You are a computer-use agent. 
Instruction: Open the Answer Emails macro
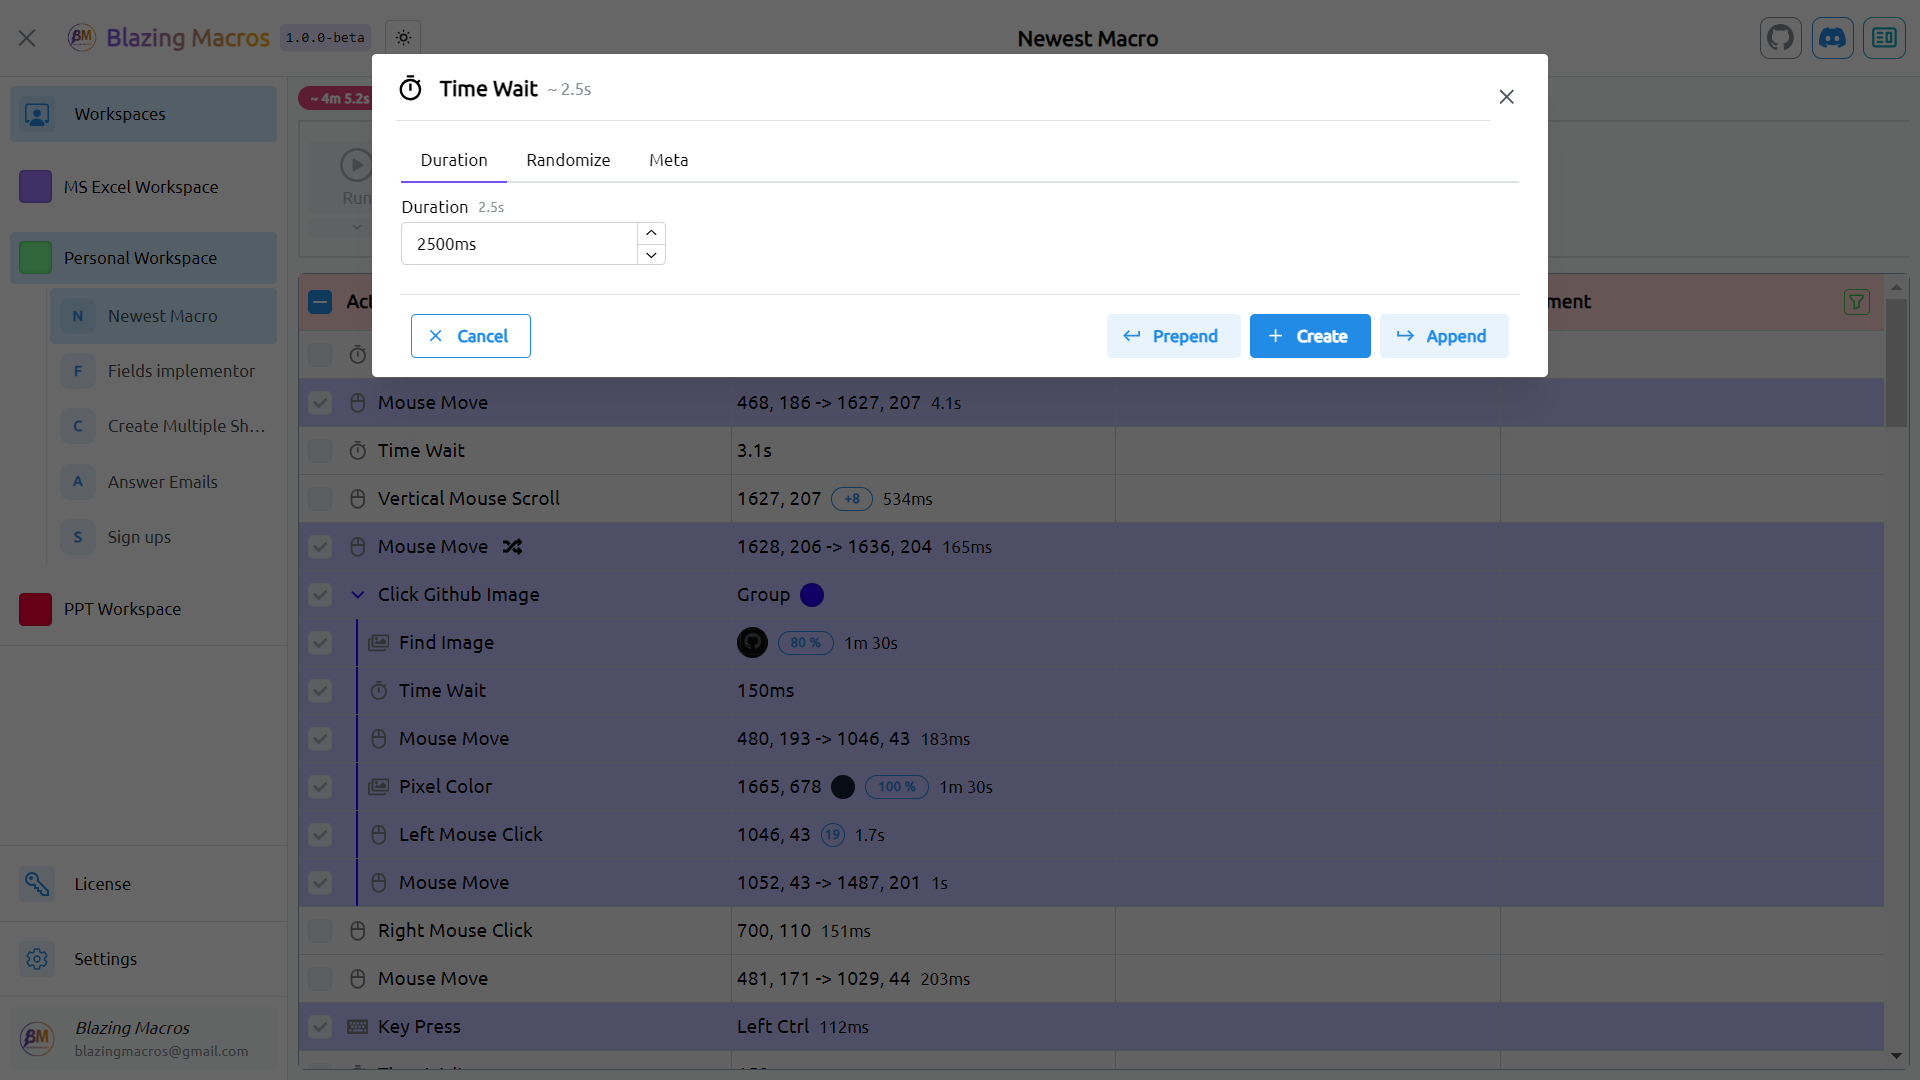[x=163, y=482]
